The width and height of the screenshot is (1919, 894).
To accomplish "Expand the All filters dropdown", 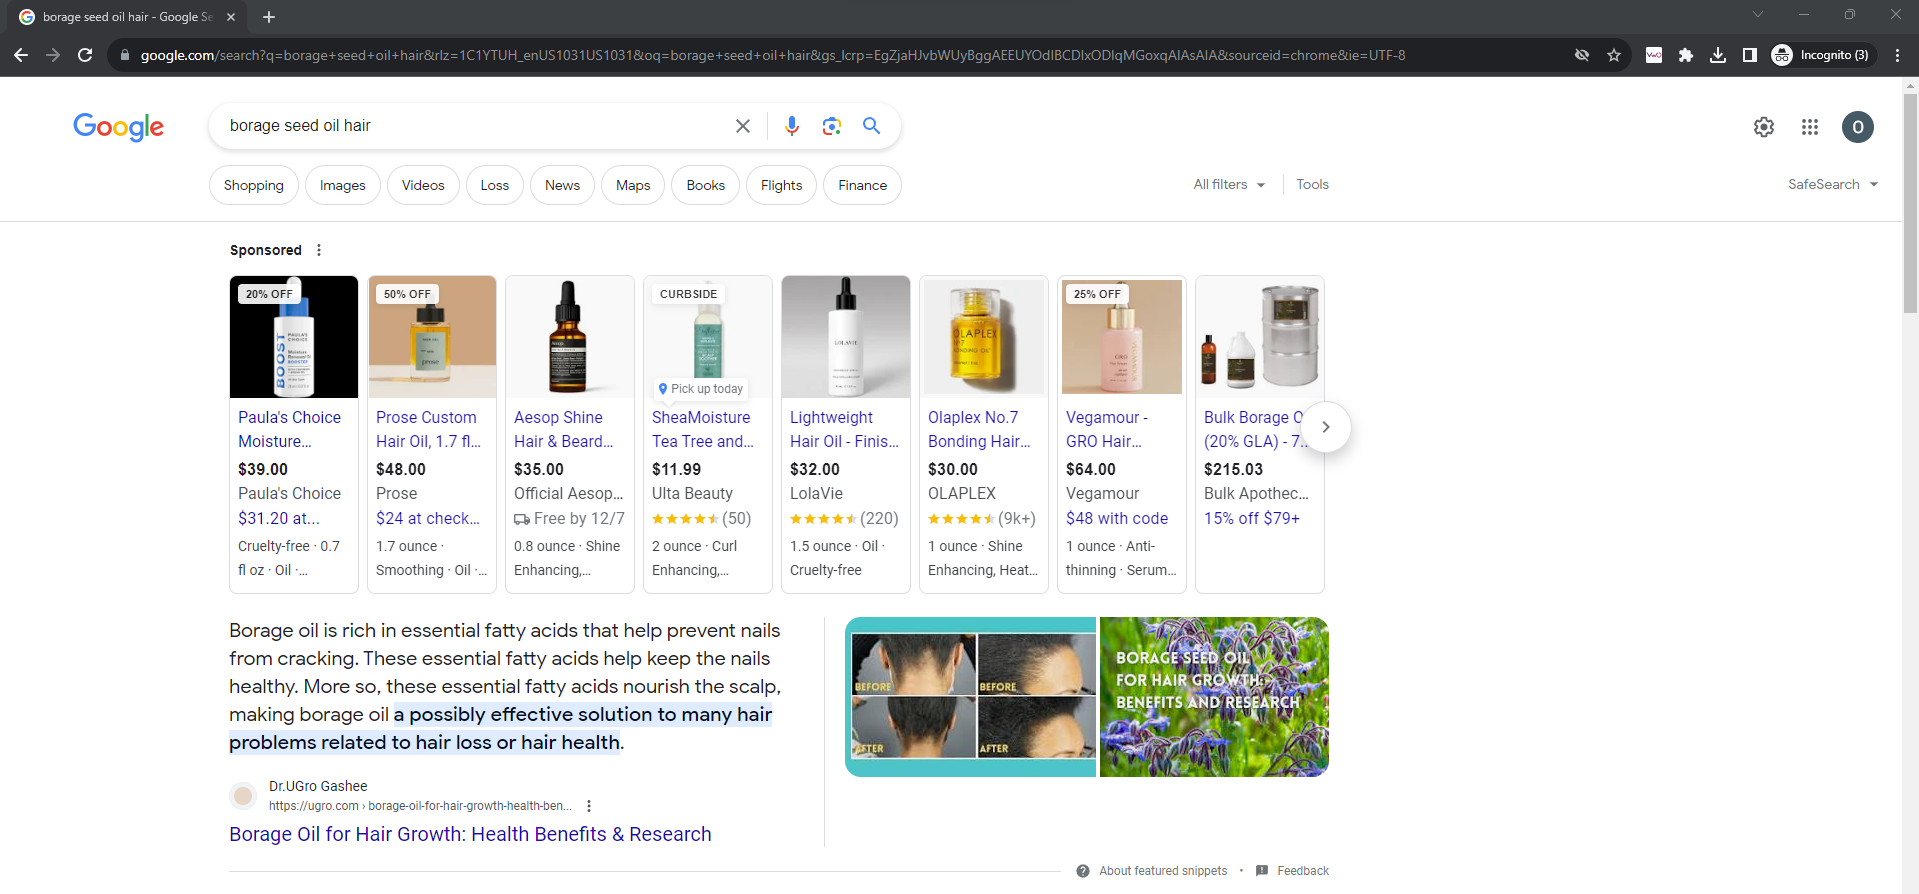I will click(1228, 185).
